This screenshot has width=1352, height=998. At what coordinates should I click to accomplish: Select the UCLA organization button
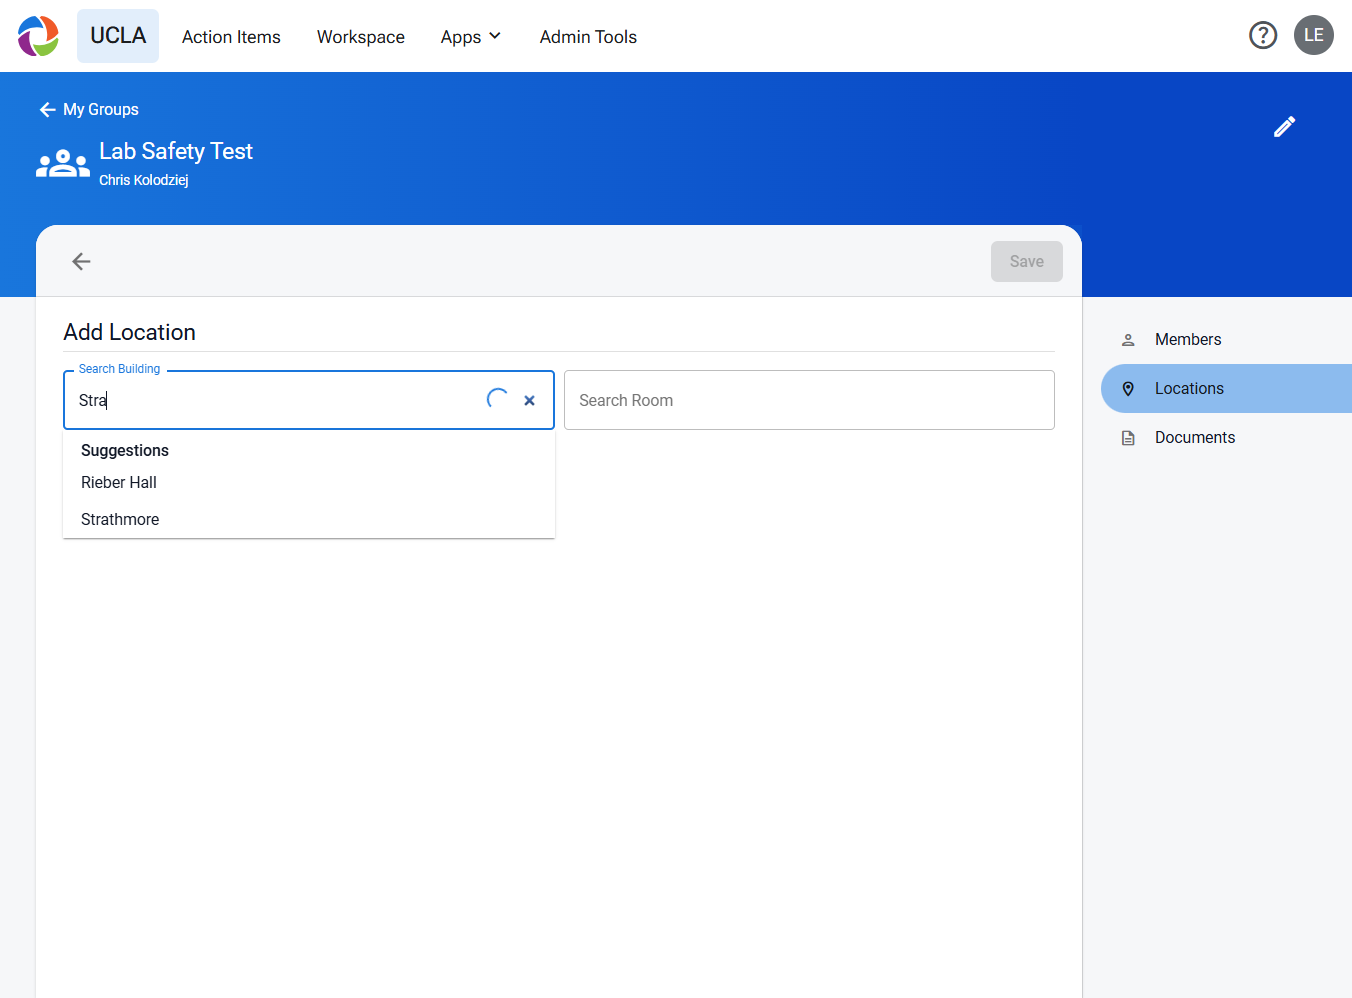(x=118, y=36)
